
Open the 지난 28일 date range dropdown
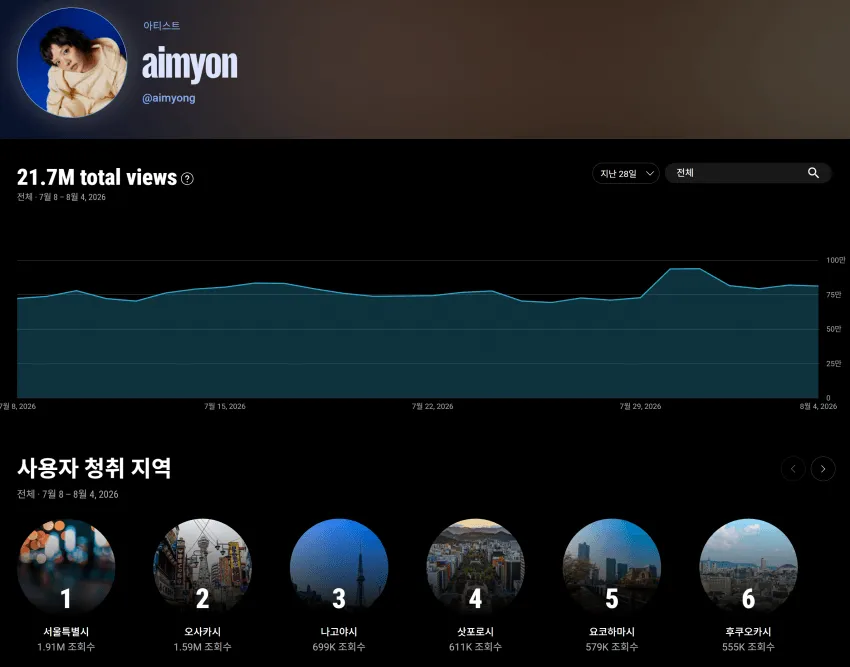point(626,174)
